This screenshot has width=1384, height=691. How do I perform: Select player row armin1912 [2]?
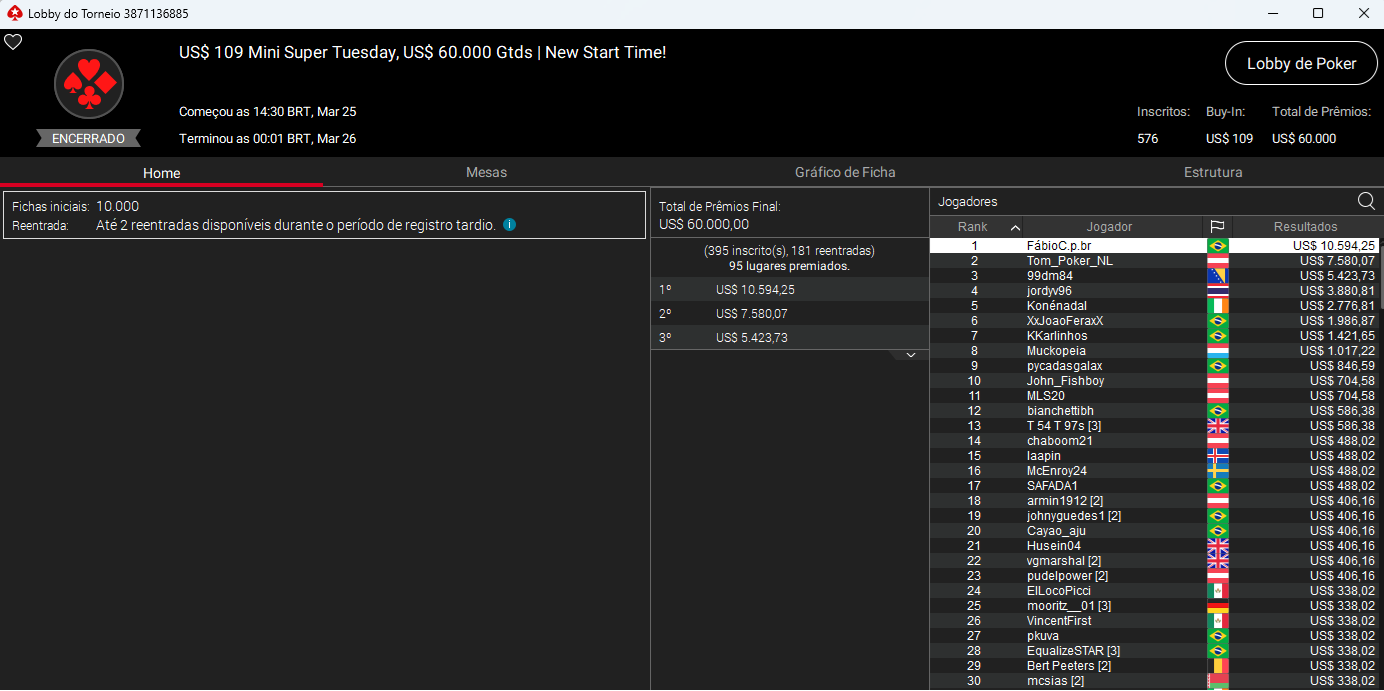pyautogui.click(x=1154, y=501)
